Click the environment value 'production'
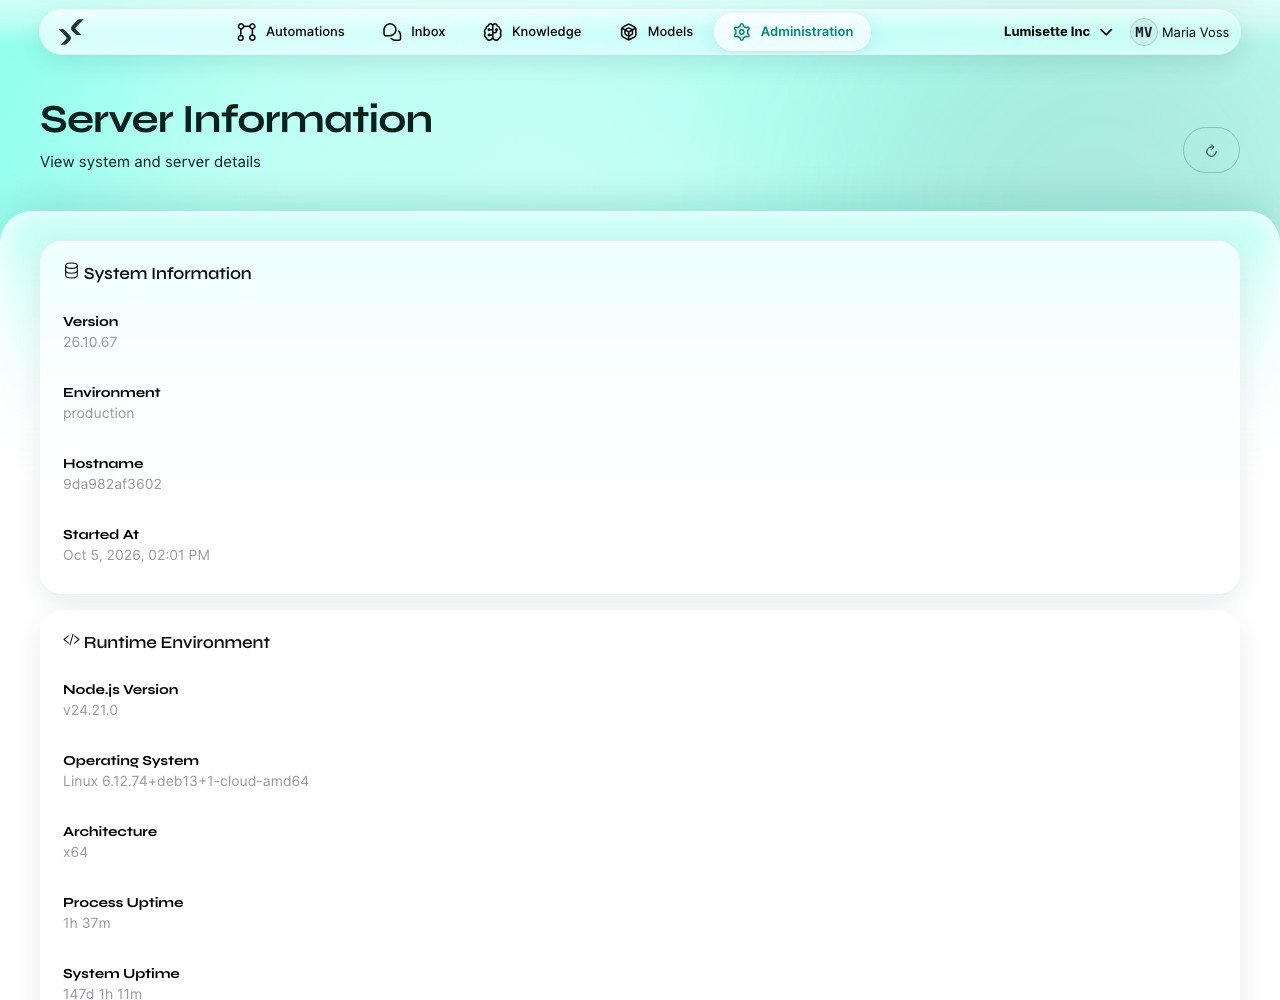The height and width of the screenshot is (1000, 1280). (98, 413)
